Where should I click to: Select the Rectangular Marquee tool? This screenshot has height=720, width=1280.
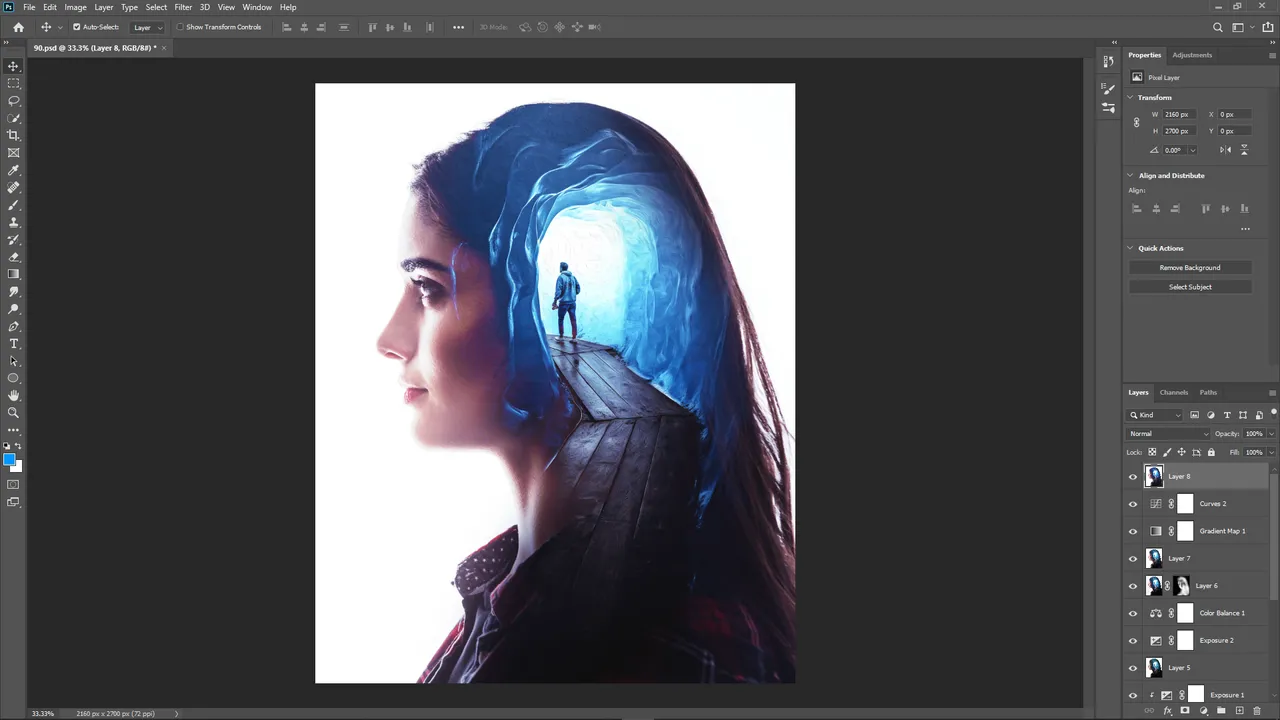(x=13, y=83)
